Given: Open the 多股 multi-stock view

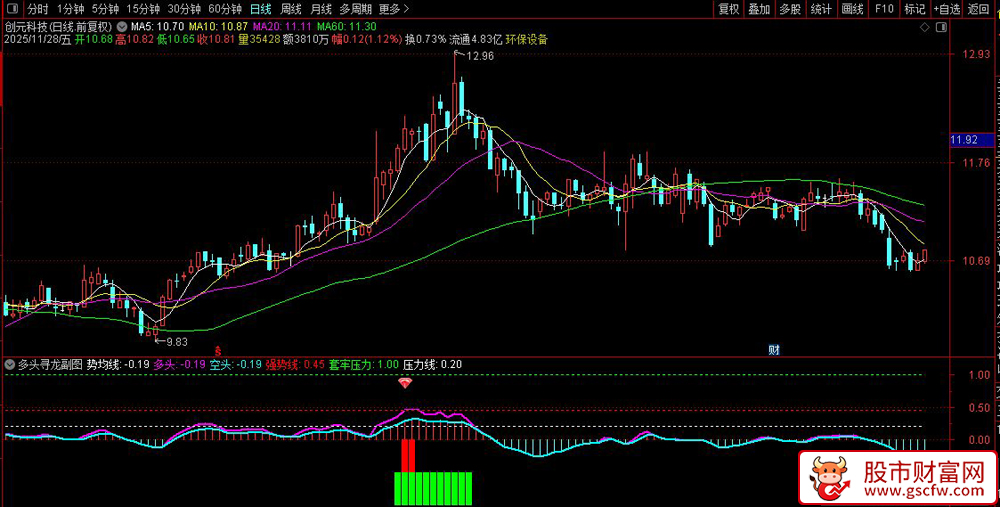Looking at the screenshot, I should click(x=790, y=9).
